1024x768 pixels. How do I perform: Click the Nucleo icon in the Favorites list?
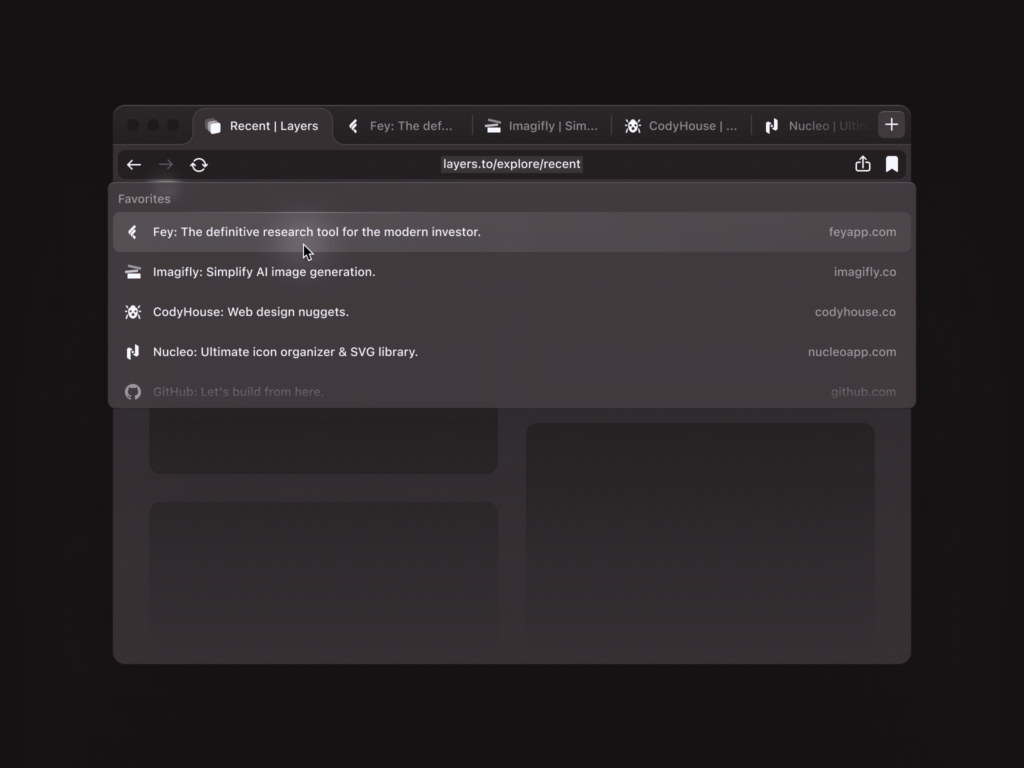[x=133, y=352]
